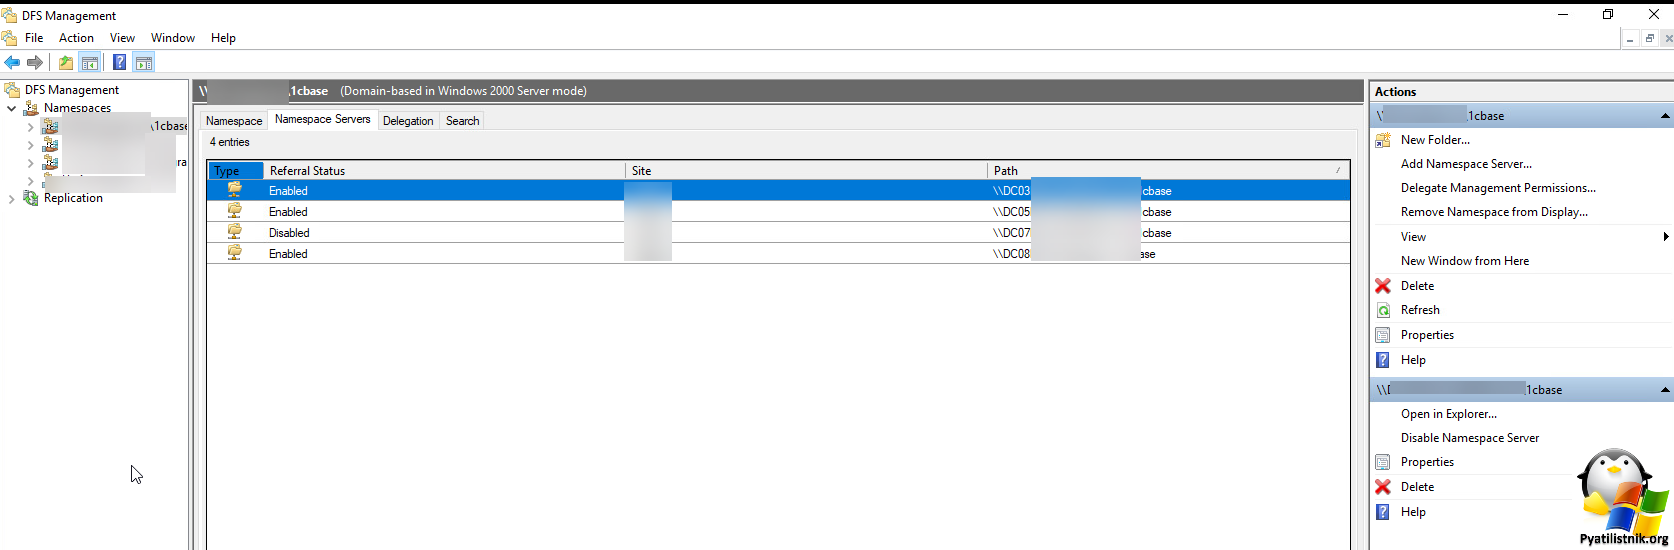Collapse the lower 1cbase Actions section
The height and width of the screenshot is (550, 1674).
coord(1665,390)
